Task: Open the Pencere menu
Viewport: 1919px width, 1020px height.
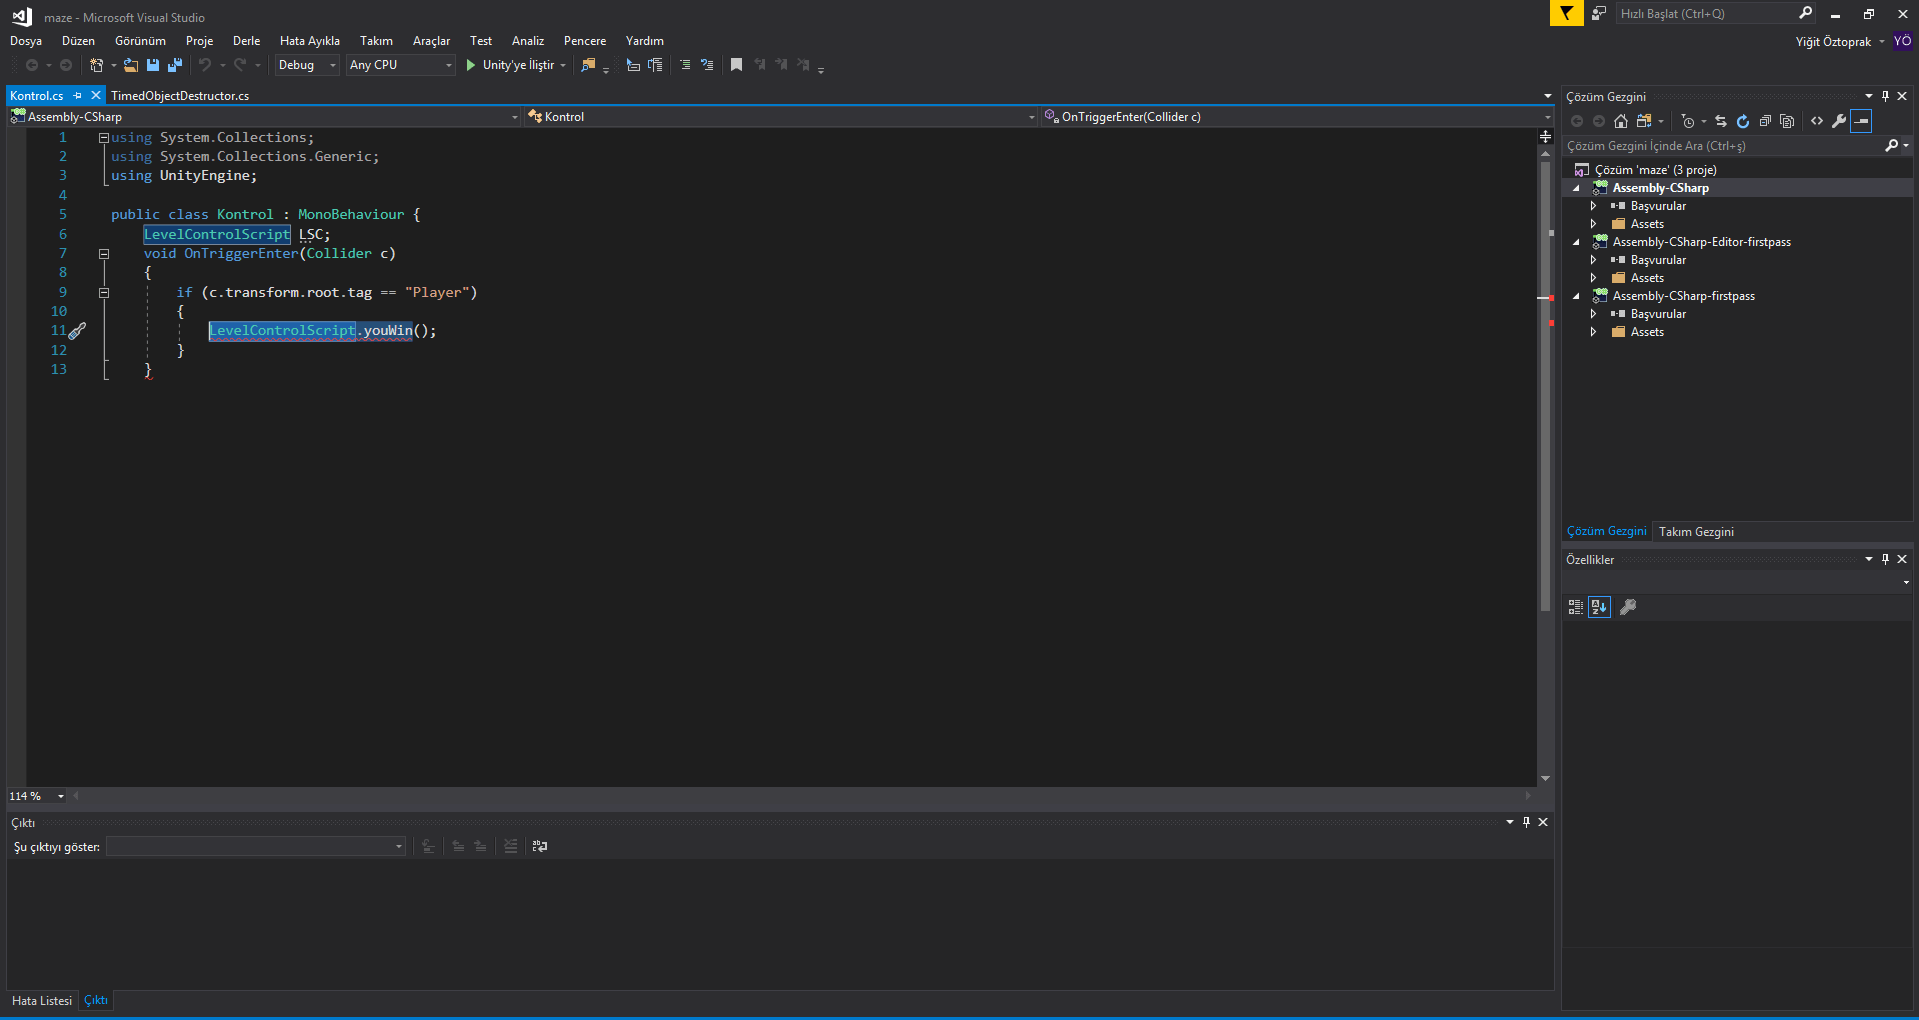Action: click(585, 41)
